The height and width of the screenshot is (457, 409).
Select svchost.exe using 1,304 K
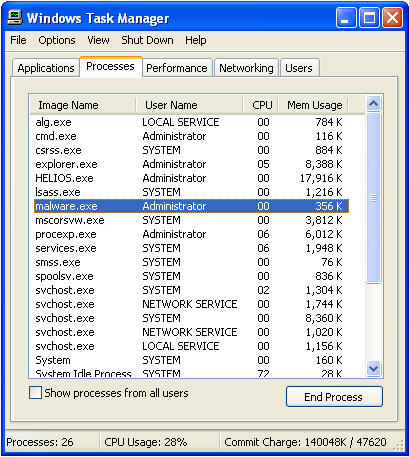[x=191, y=290]
